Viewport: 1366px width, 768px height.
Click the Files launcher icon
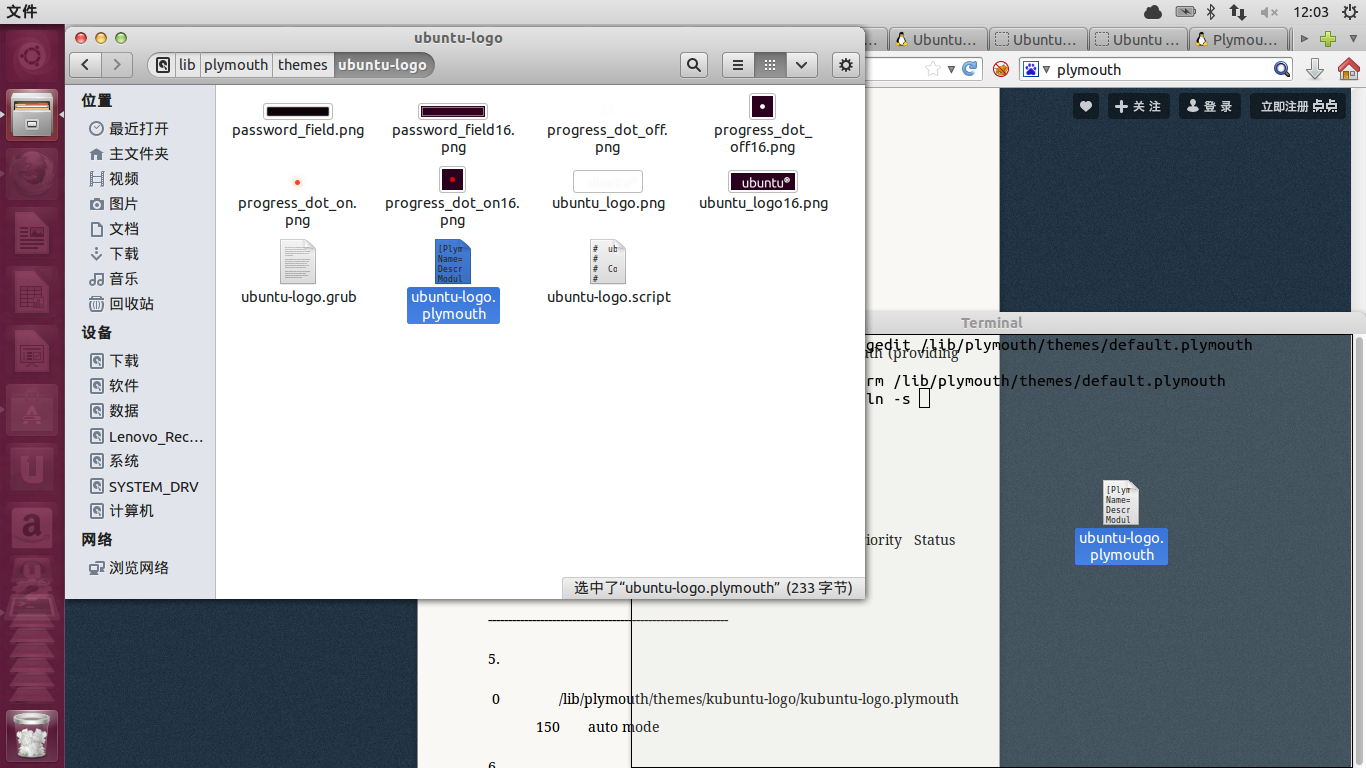point(32,116)
